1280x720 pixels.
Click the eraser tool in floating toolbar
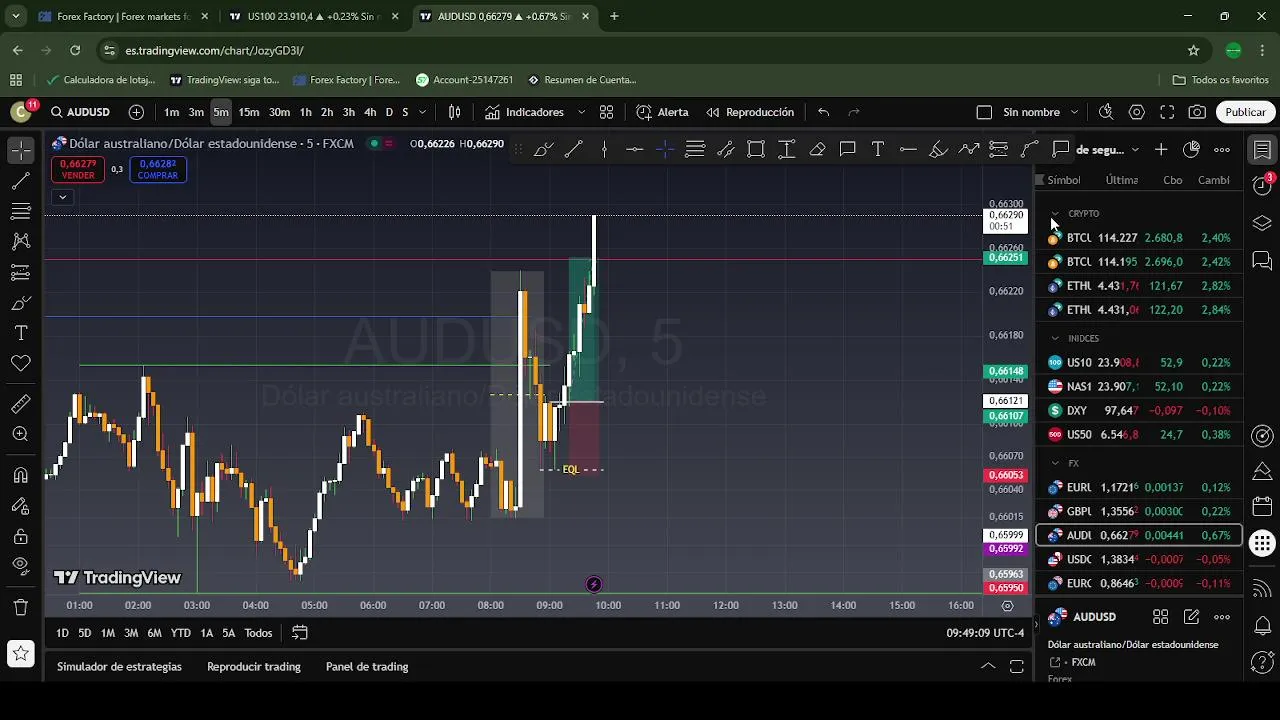pos(817,149)
